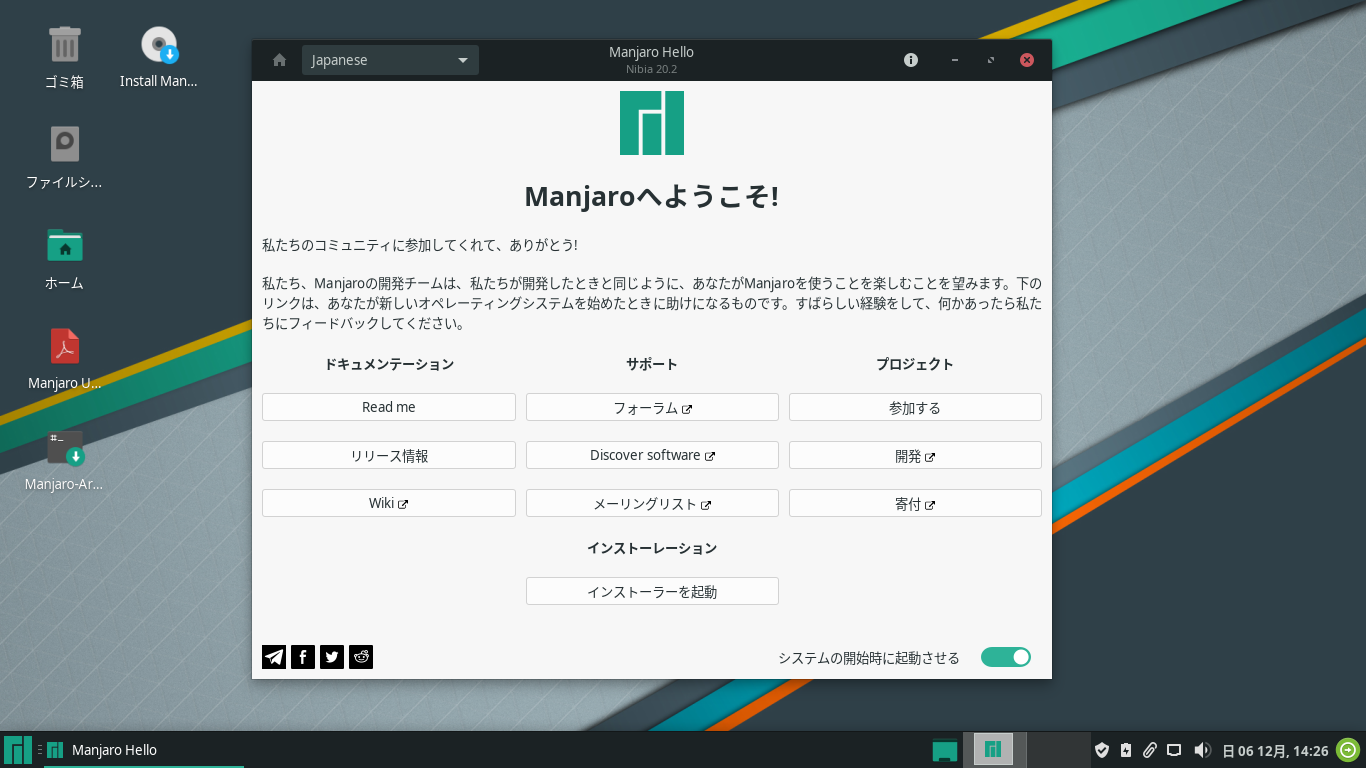Open the Wiki external link button
Viewport: 1366px width, 768px height.
[389, 503]
